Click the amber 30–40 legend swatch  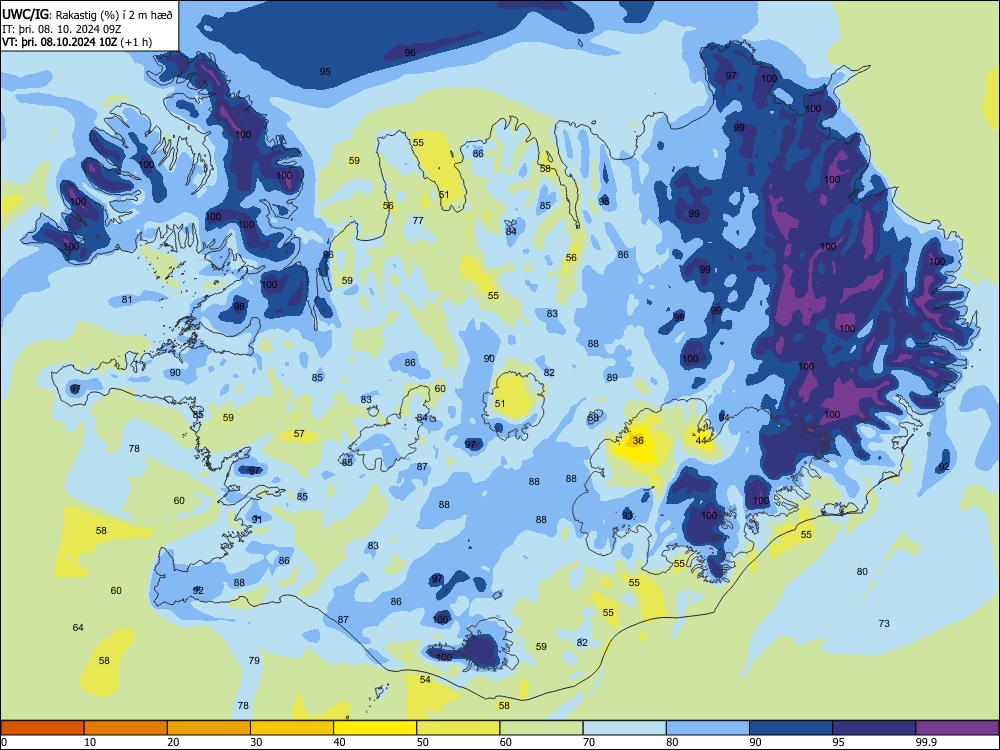tap(292, 728)
